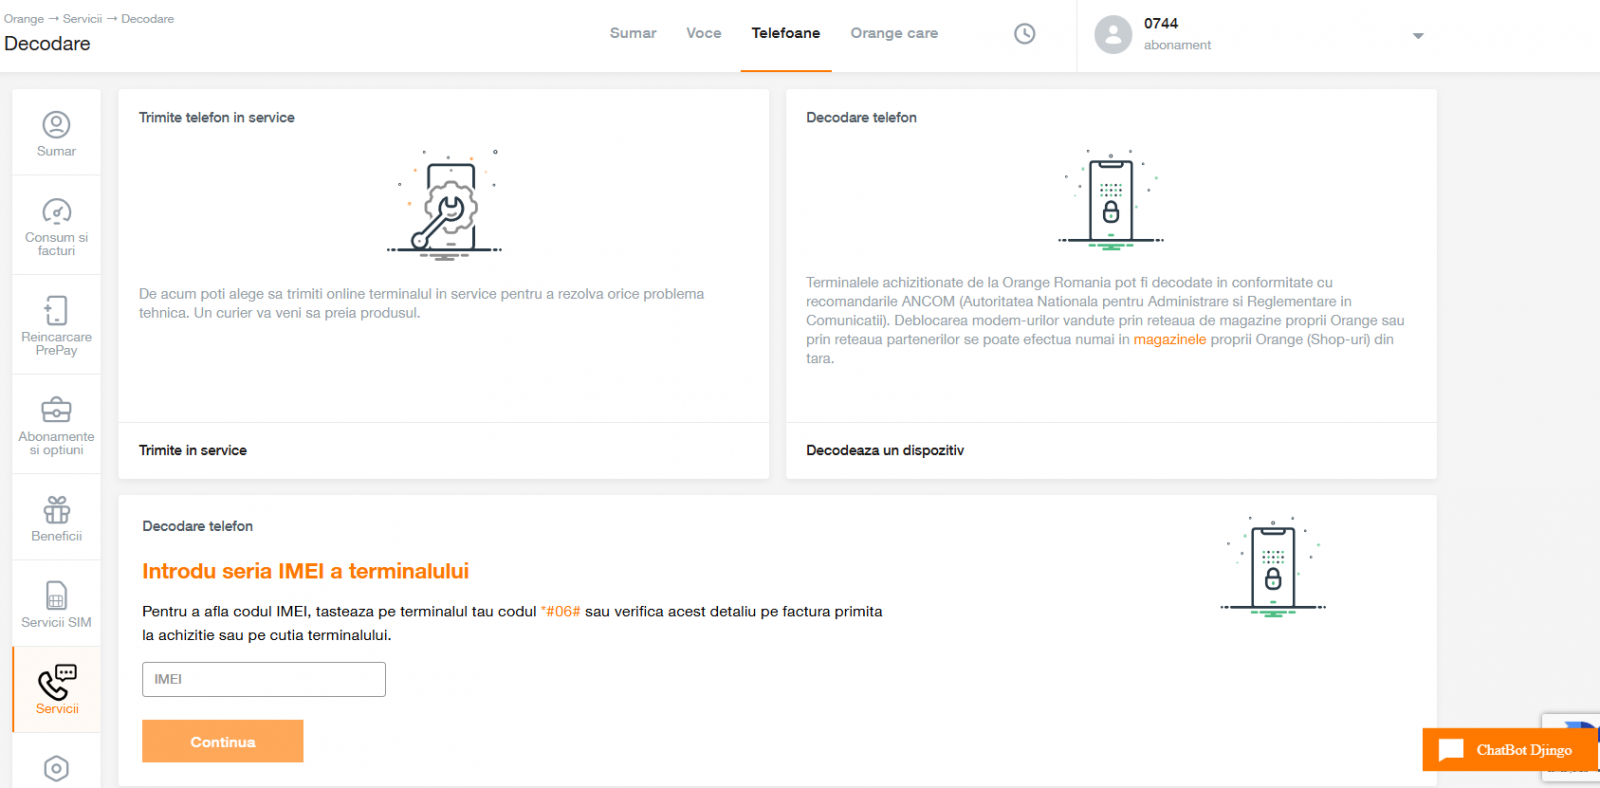Screen dimensions: 1600x788
Task: Select the Servicii phone chat icon
Action: coord(57,682)
